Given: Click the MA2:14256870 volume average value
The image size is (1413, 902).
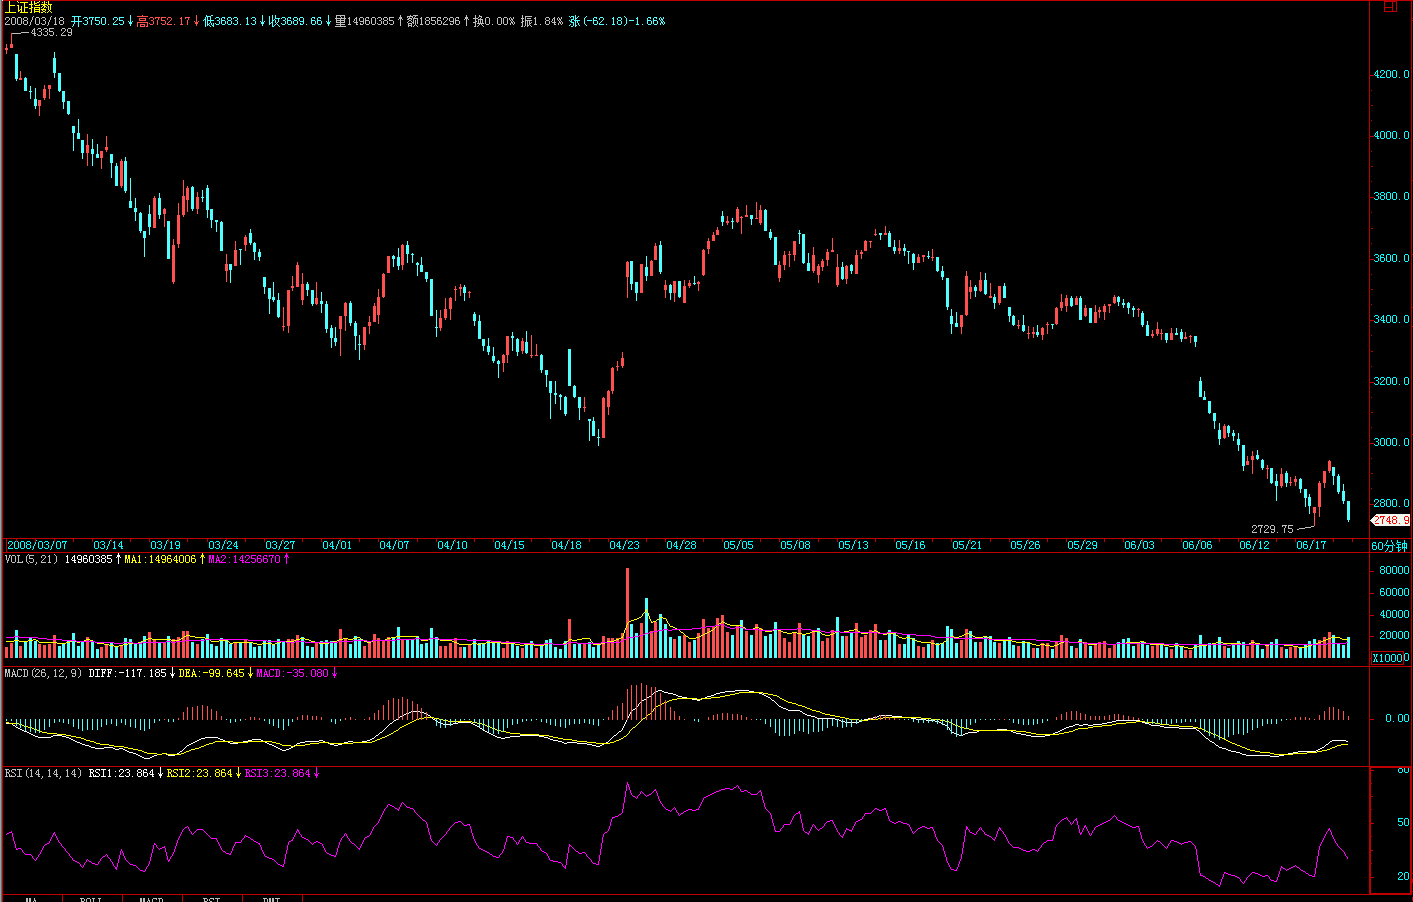Looking at the screenshot, I should (x=244, y=560).
